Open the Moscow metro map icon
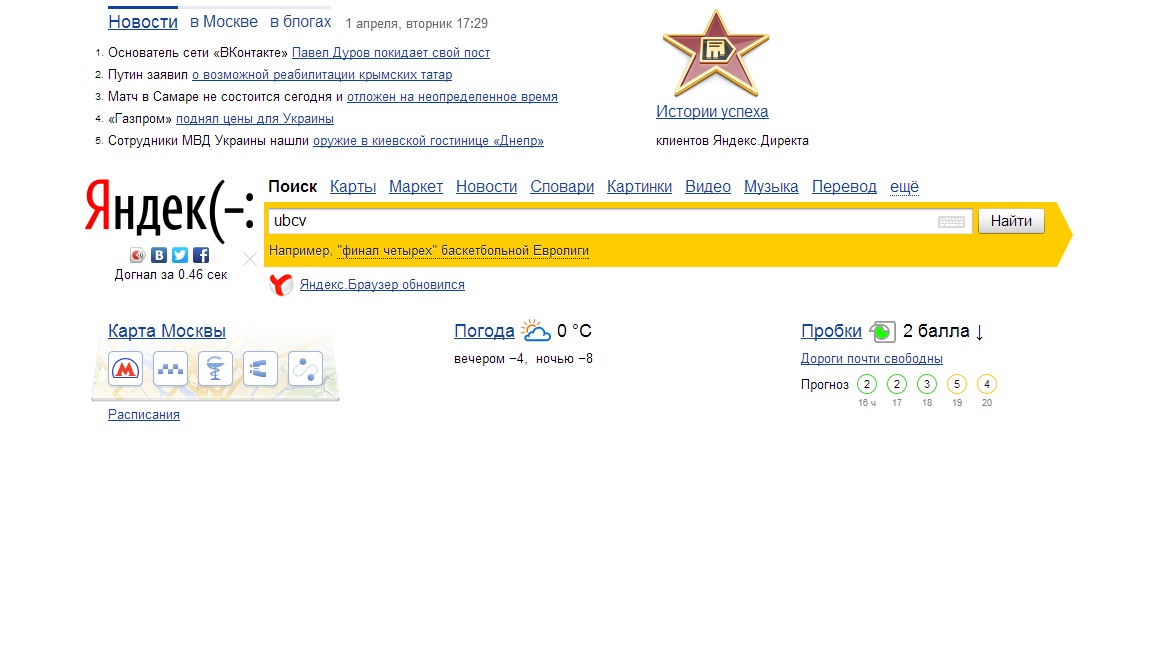The height and width of the screenshot is (648, 1152). point(126,369)
